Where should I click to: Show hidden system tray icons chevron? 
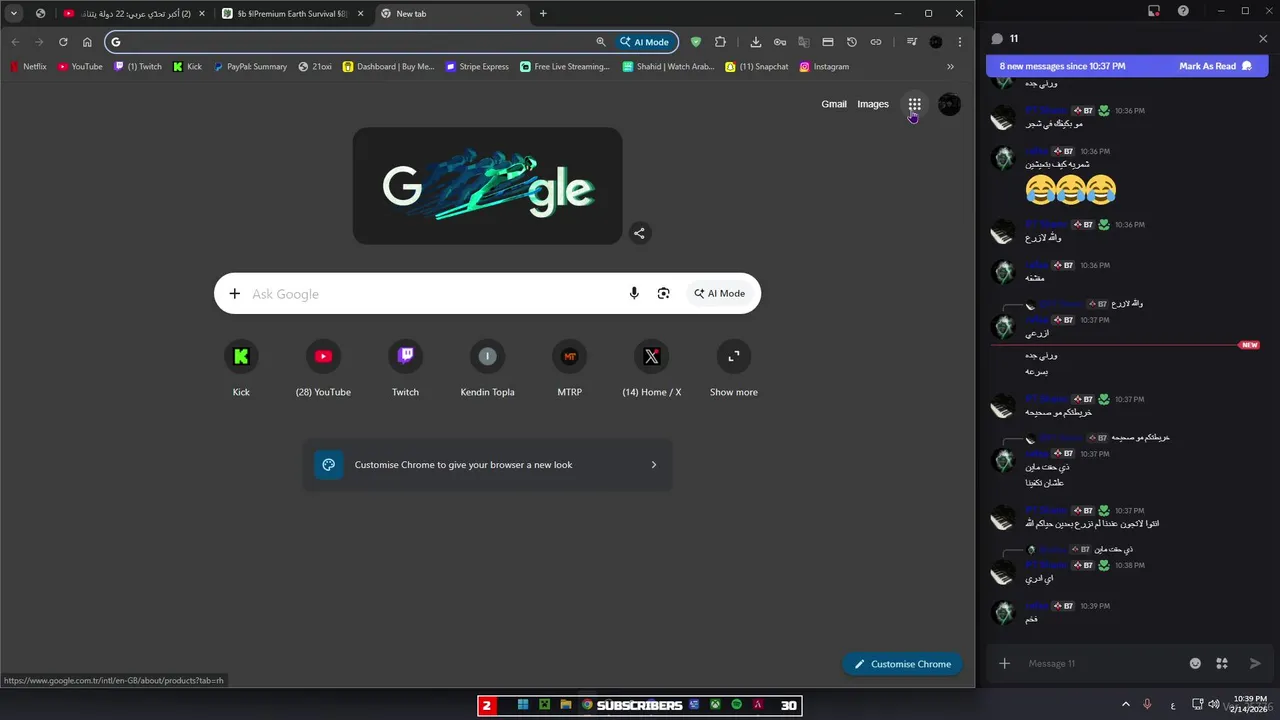tap(1126, 705)
